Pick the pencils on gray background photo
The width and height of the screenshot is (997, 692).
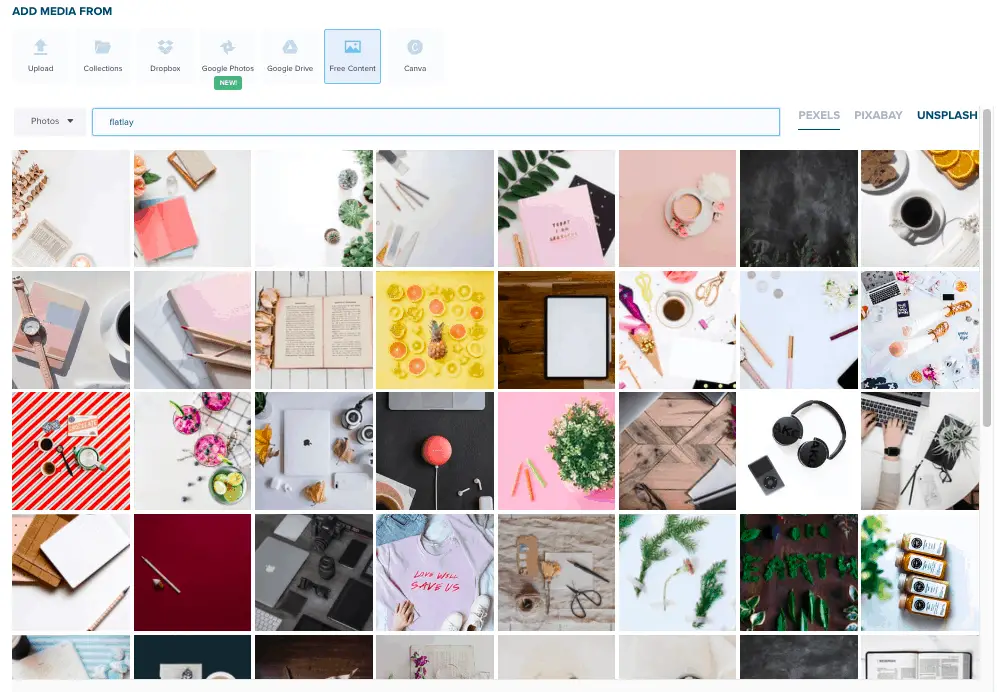point(435,209)
